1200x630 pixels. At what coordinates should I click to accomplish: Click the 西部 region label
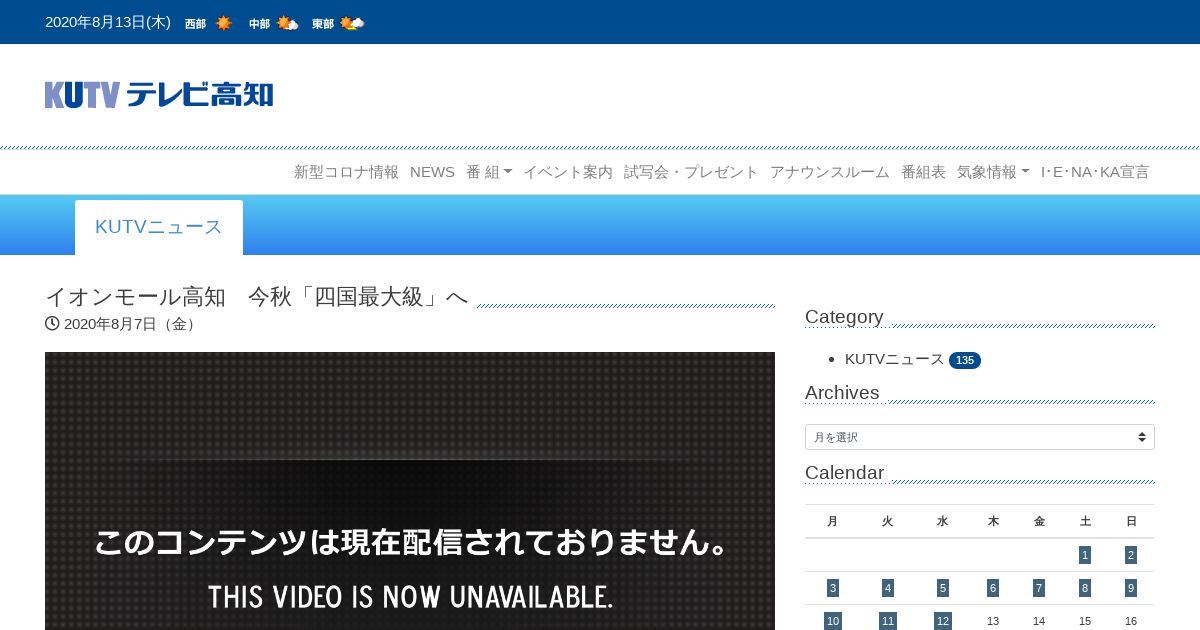coord(195,24)
